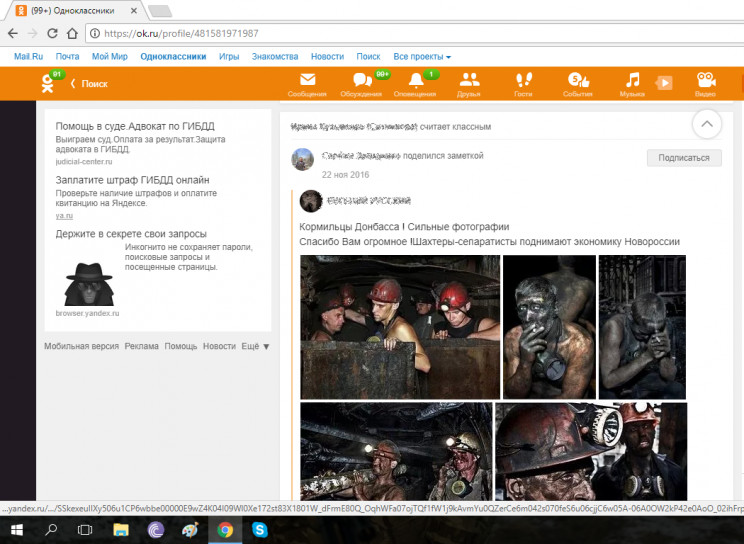Open Знакомства link

(275, 56)
